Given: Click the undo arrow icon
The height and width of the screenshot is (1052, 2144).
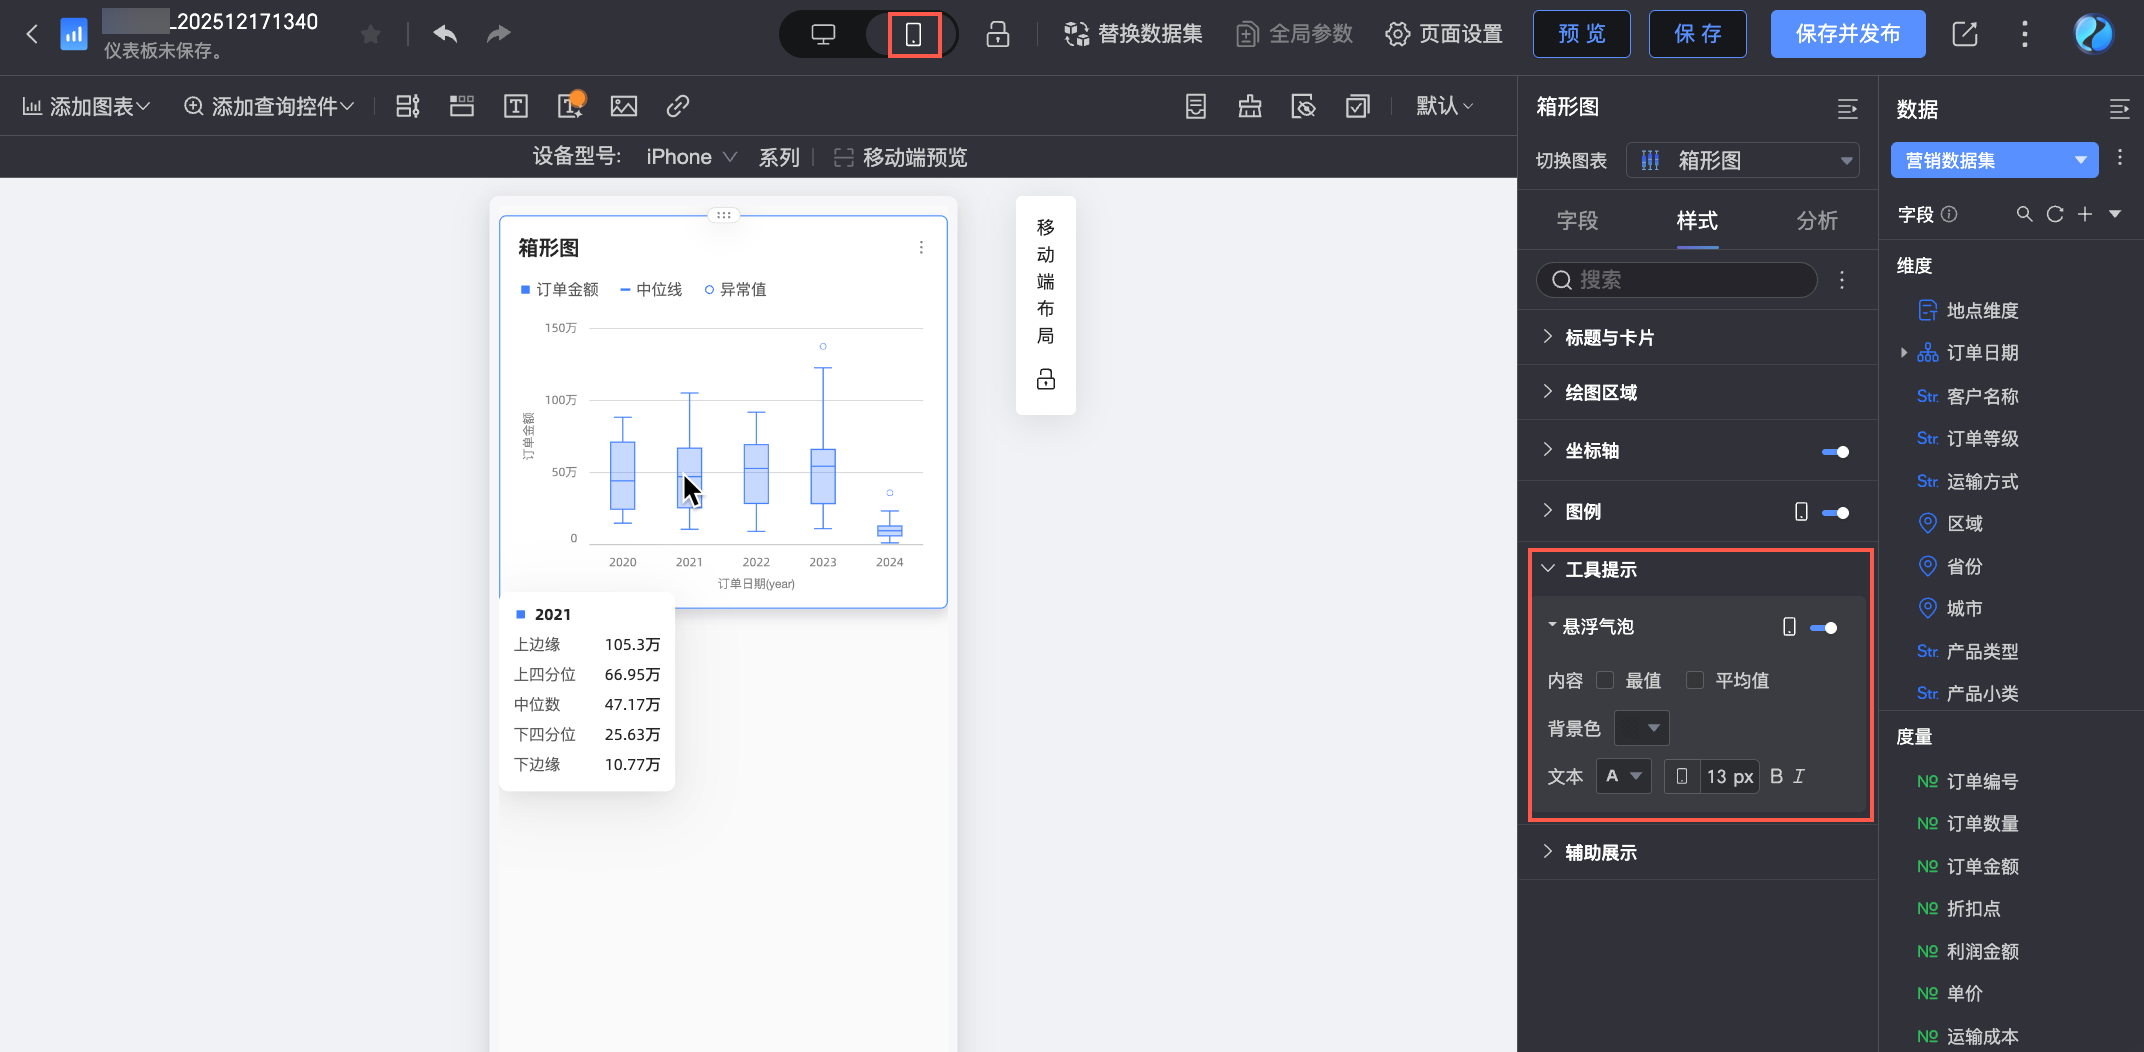Looking at the screenshot, I should pos(445,34).
